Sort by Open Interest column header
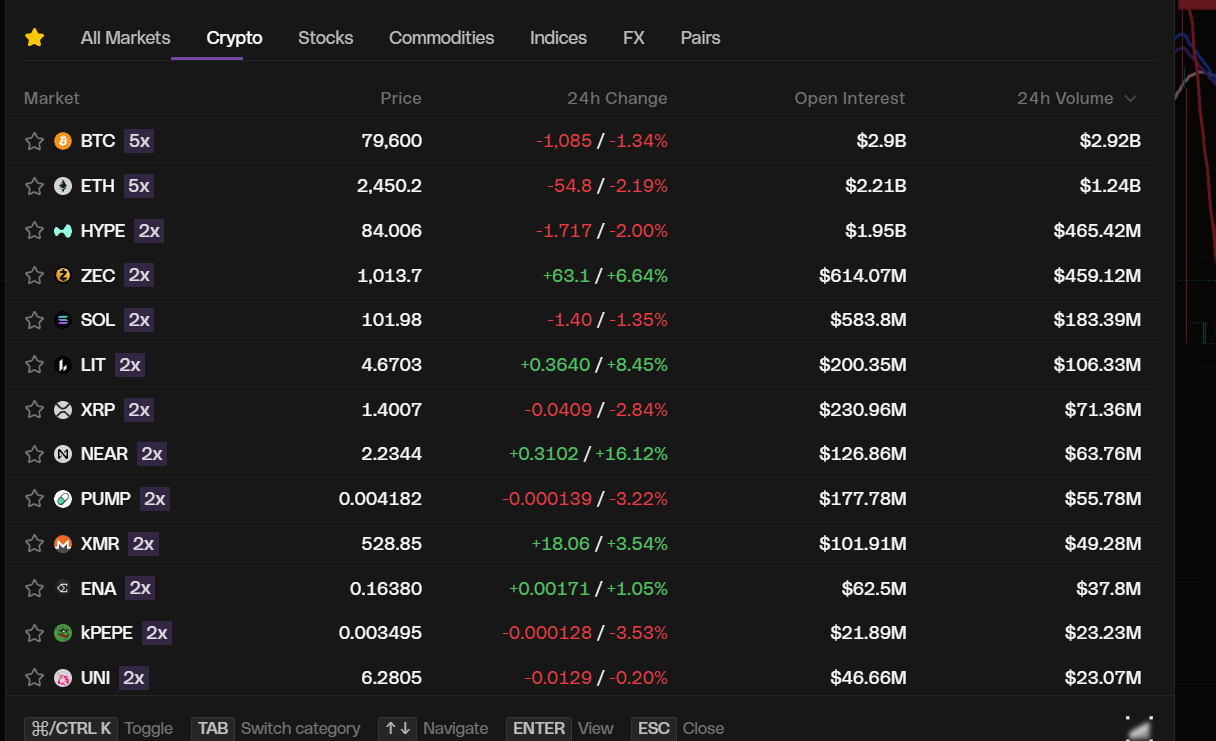Viewport: 1216px width, 741px height. coord(850,98)
